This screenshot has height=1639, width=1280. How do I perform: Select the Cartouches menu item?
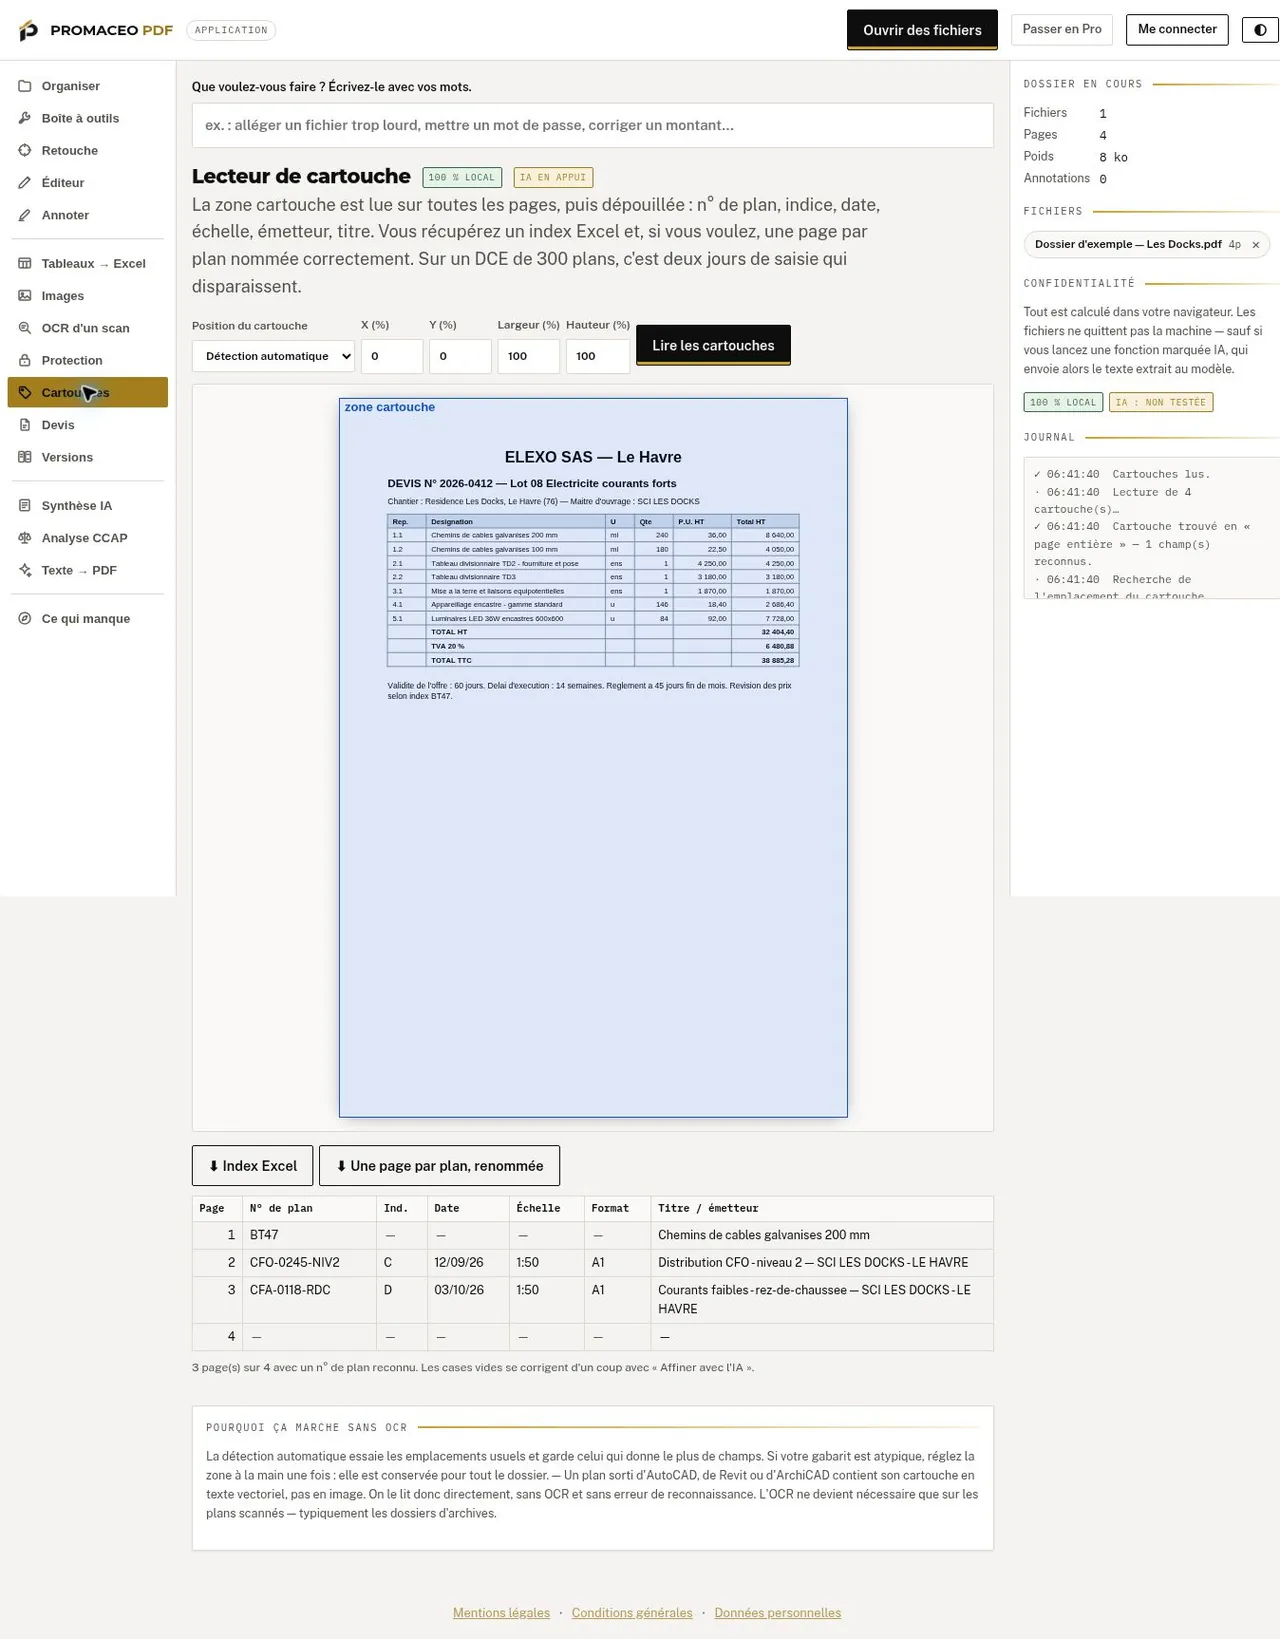click(88, 392)
